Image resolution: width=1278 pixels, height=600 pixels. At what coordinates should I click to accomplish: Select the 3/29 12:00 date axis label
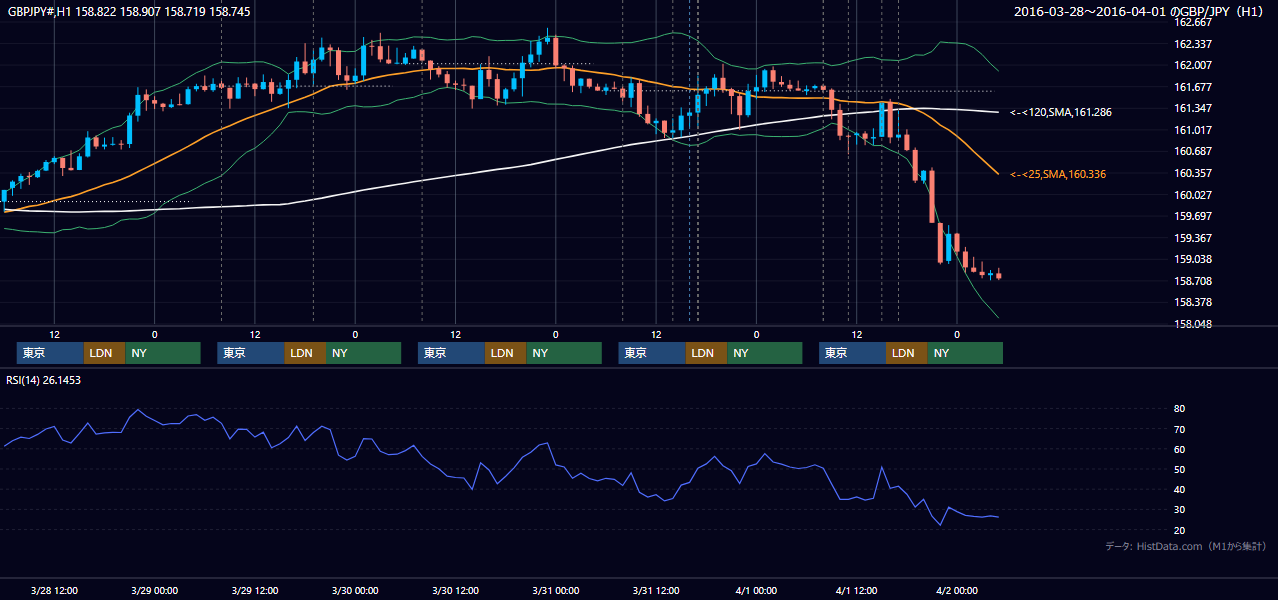pos(254,590)
